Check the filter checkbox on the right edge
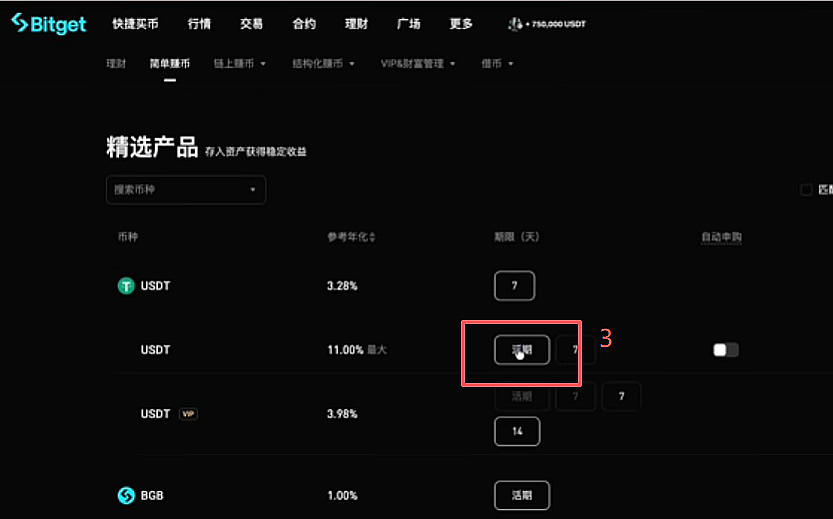The image size is (833, 519). click(806, 190)
